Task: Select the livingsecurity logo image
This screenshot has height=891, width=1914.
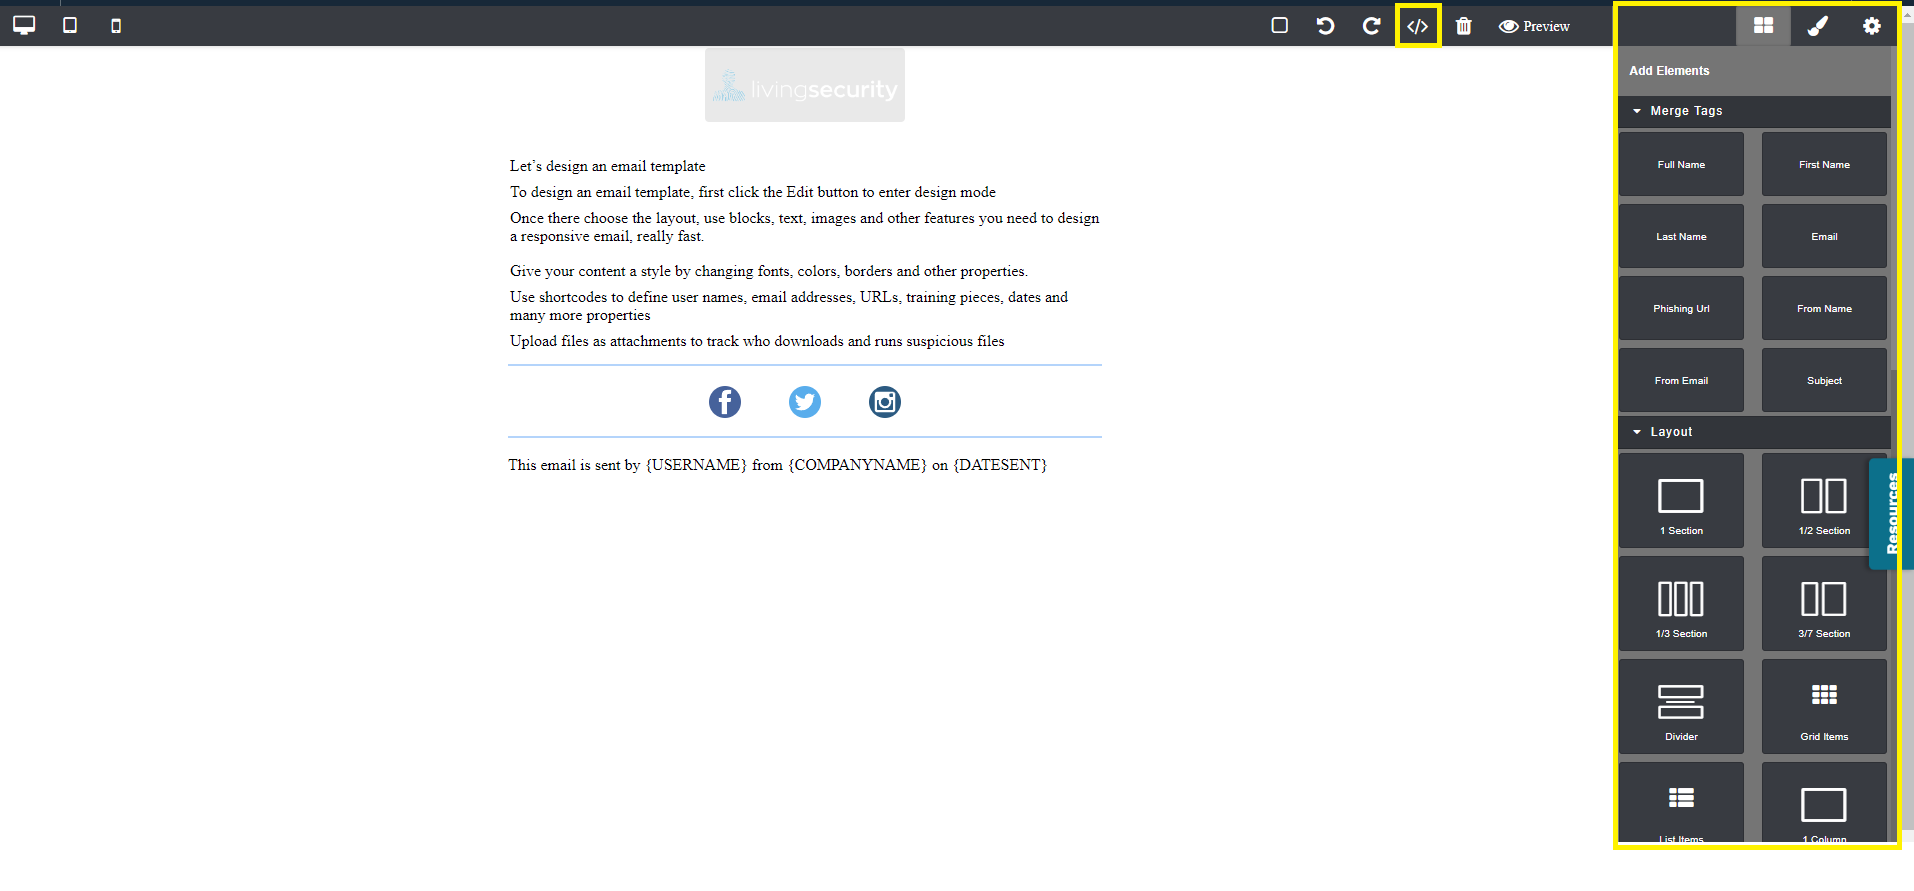Action: pyautogui.click(x=805, y=85)
